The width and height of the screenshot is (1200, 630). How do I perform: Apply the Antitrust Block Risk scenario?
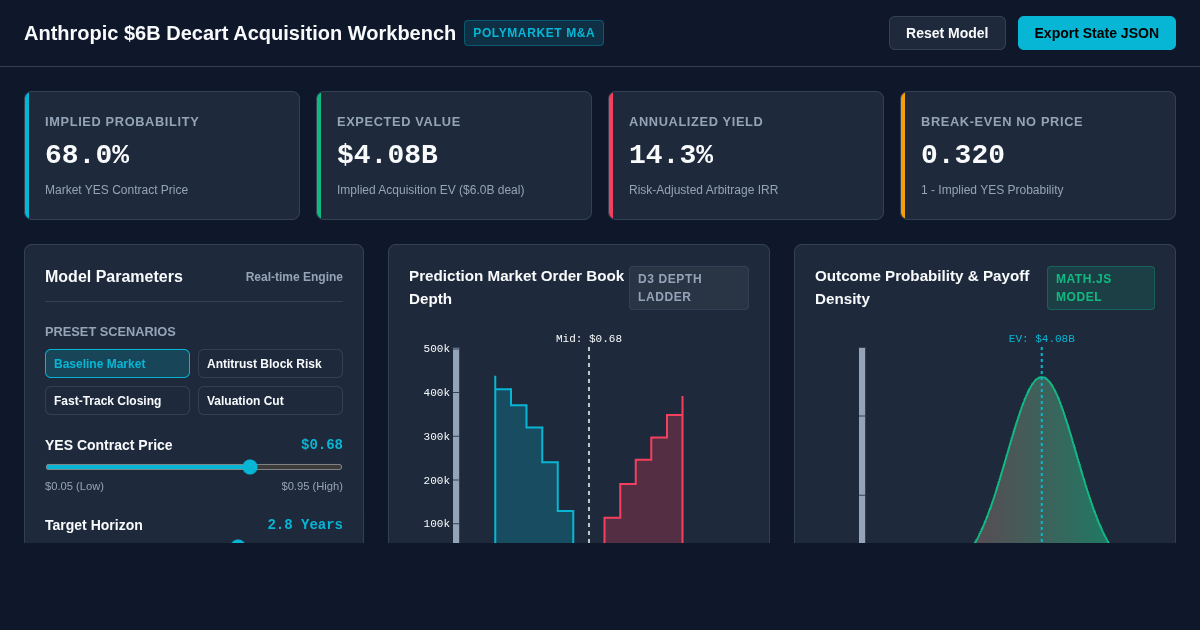coord(270,364)
